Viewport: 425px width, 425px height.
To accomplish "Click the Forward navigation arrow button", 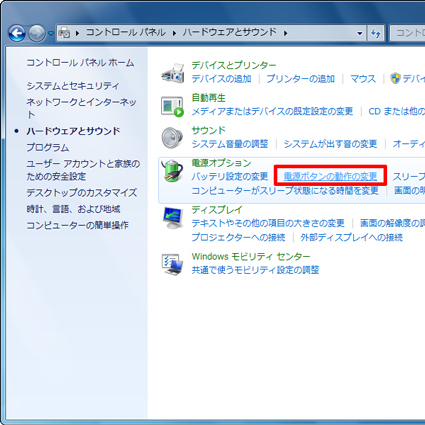I will tap(36, 33).
